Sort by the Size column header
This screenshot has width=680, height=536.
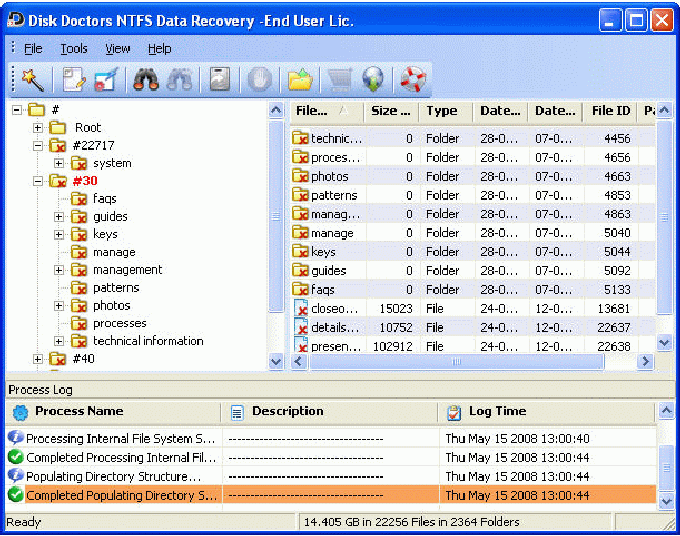coord(392,111)
